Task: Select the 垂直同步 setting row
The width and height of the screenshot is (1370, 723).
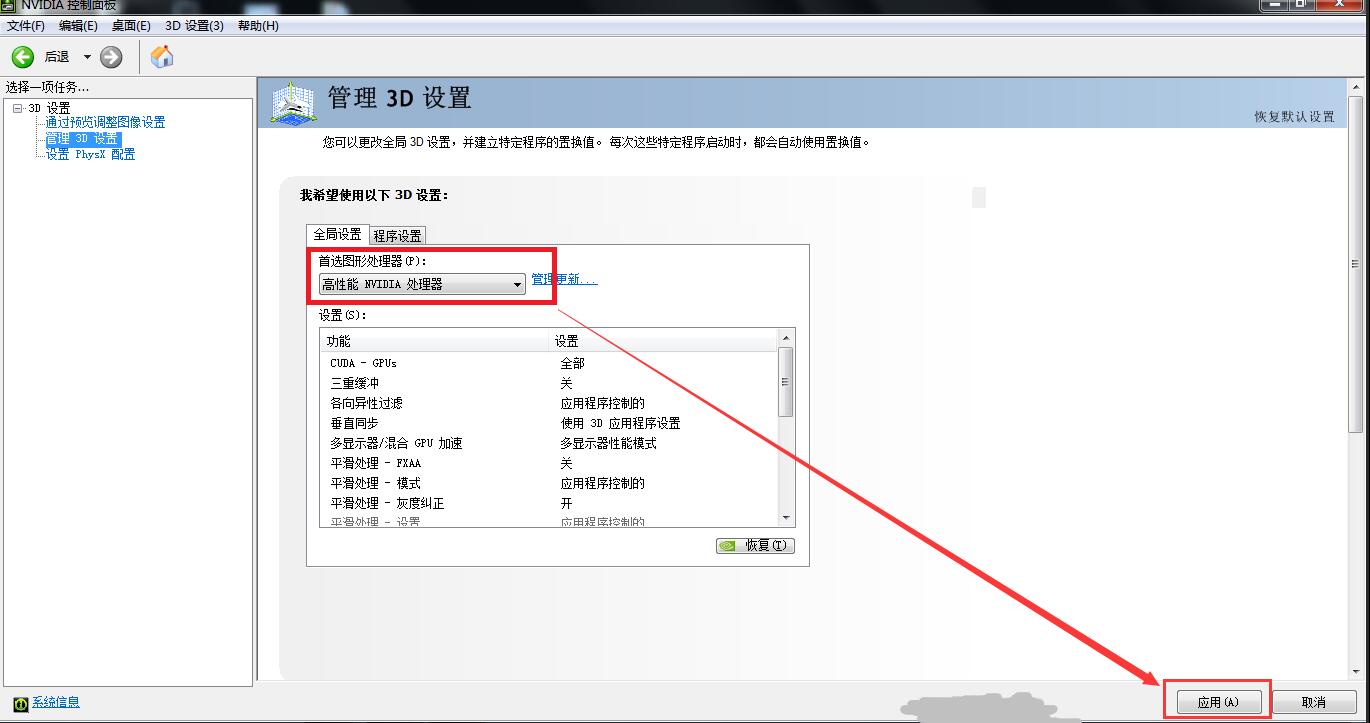Action: (x=548, y=423)
